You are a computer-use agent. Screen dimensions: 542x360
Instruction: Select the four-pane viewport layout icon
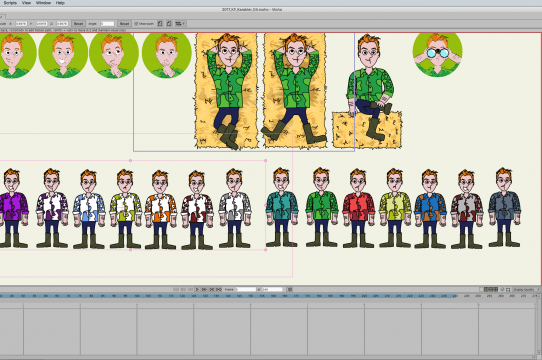496,289
